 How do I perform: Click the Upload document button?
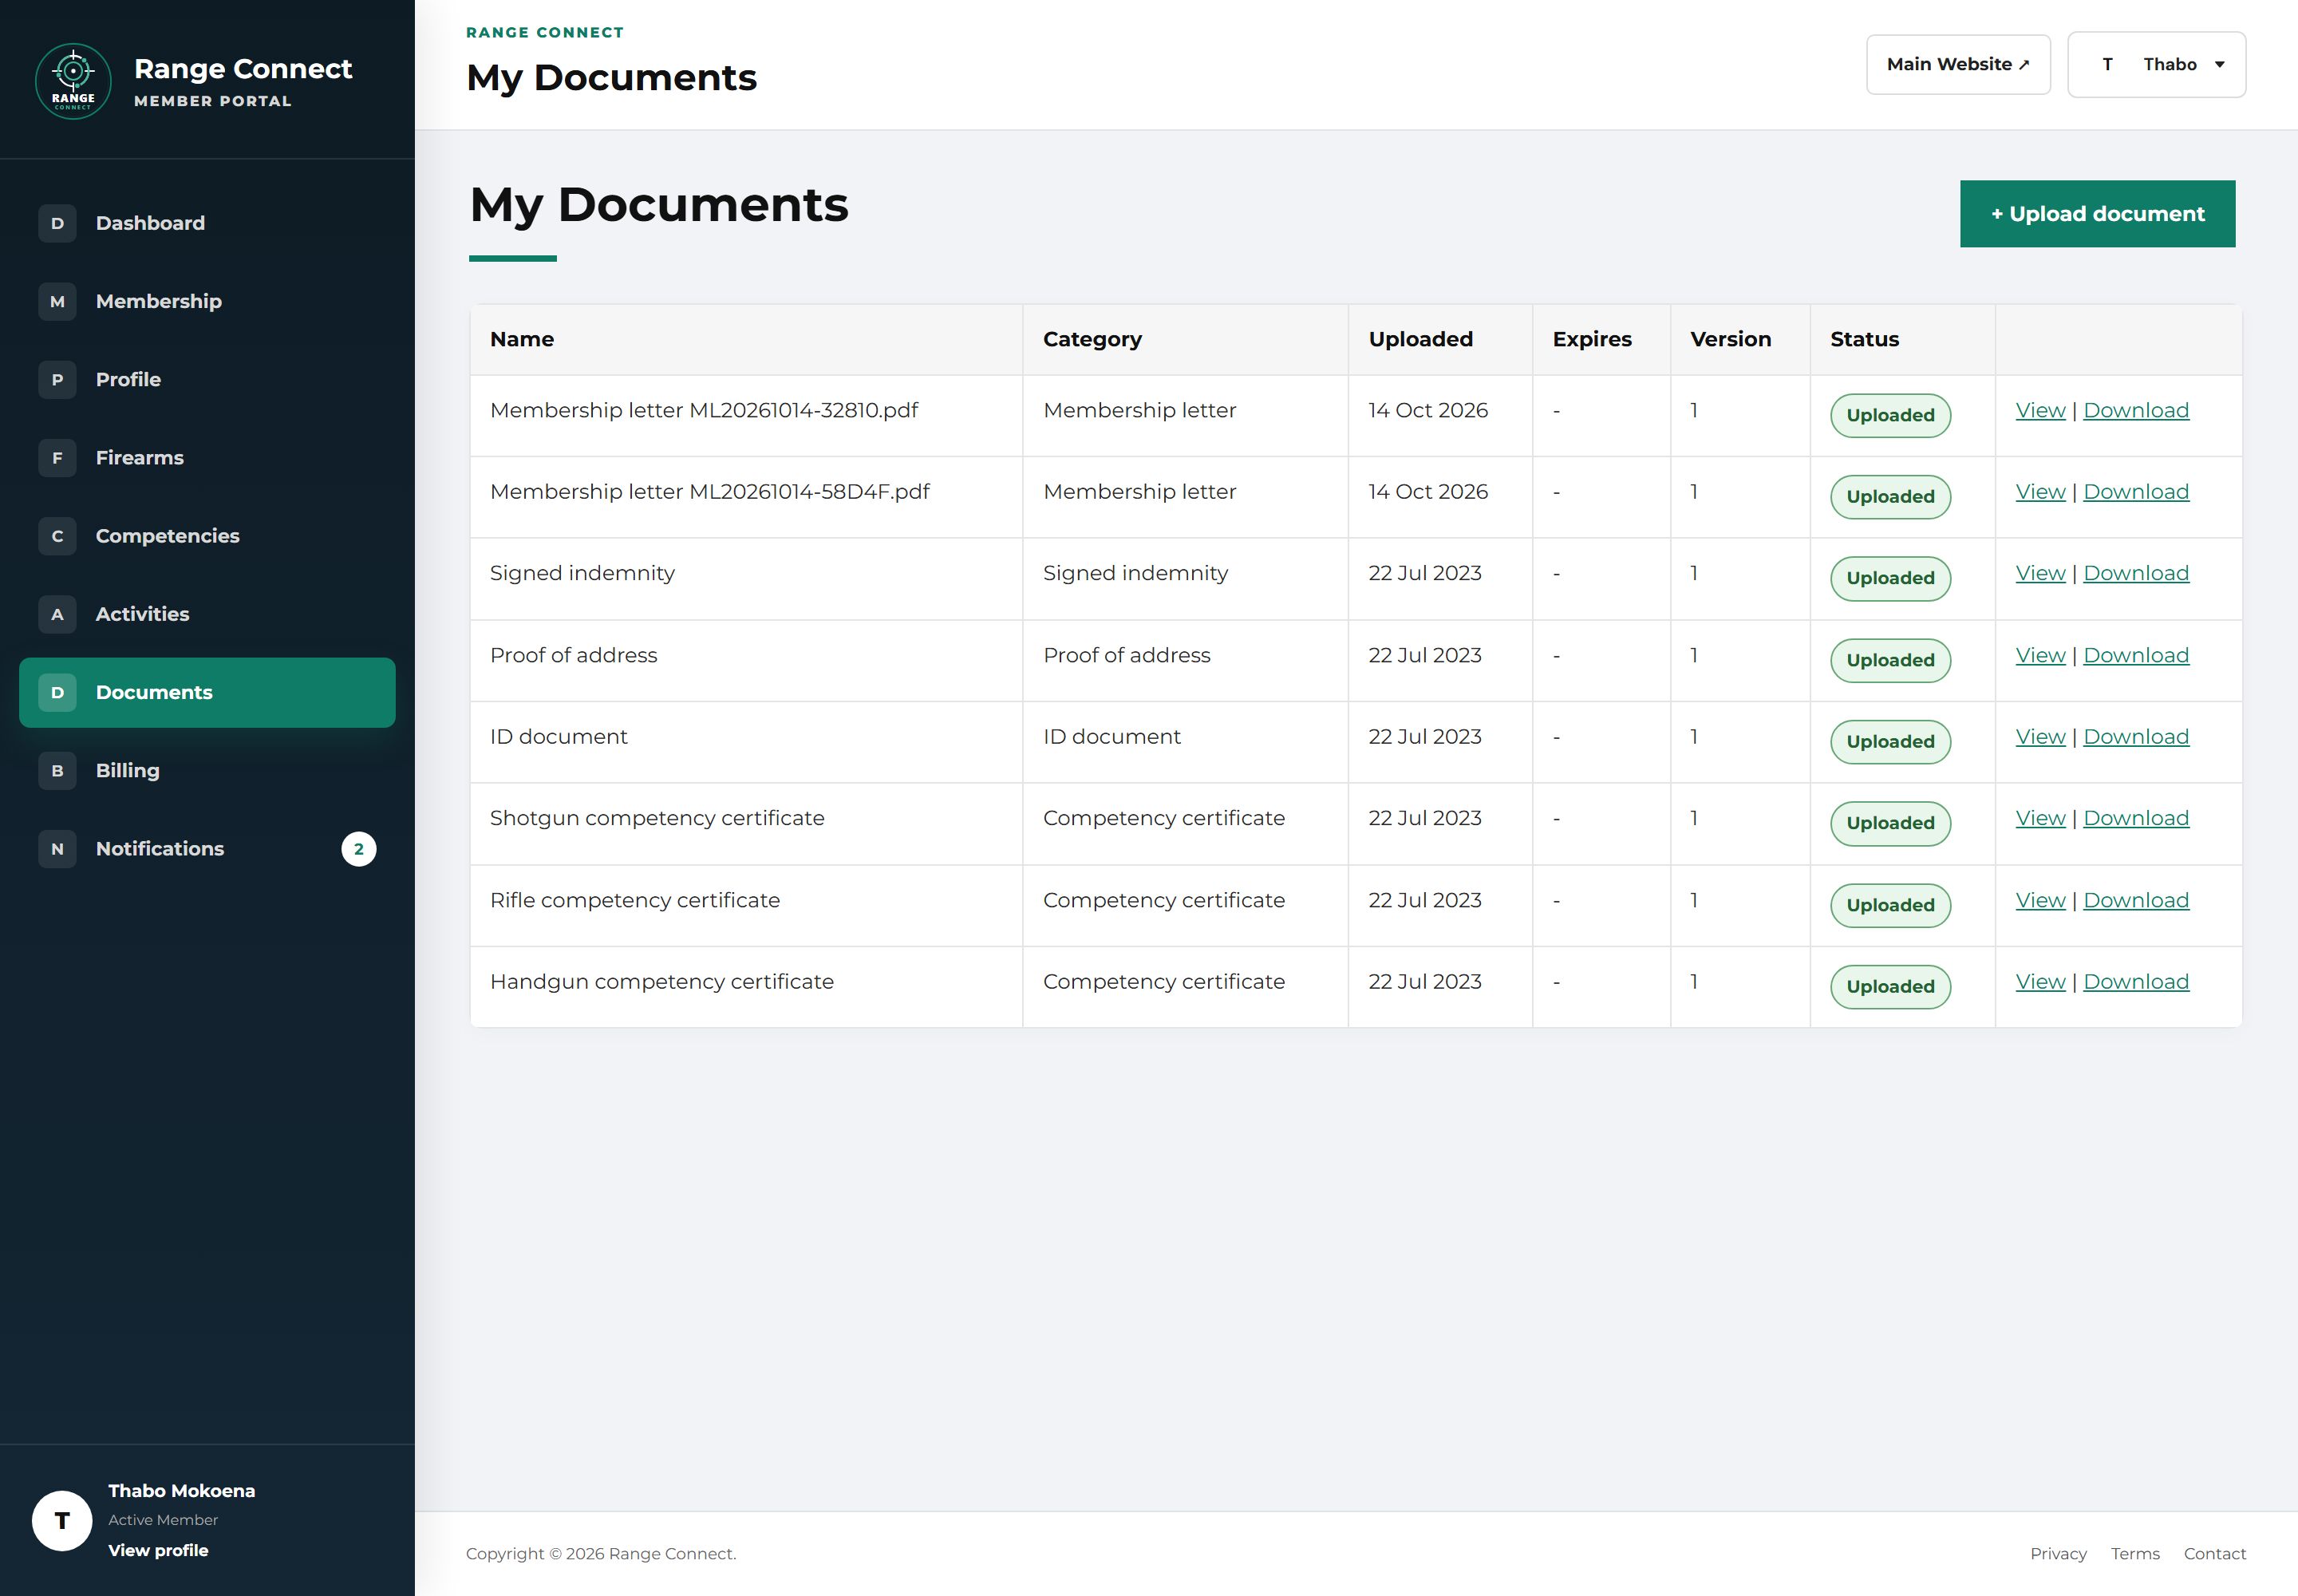[2097, 214]
